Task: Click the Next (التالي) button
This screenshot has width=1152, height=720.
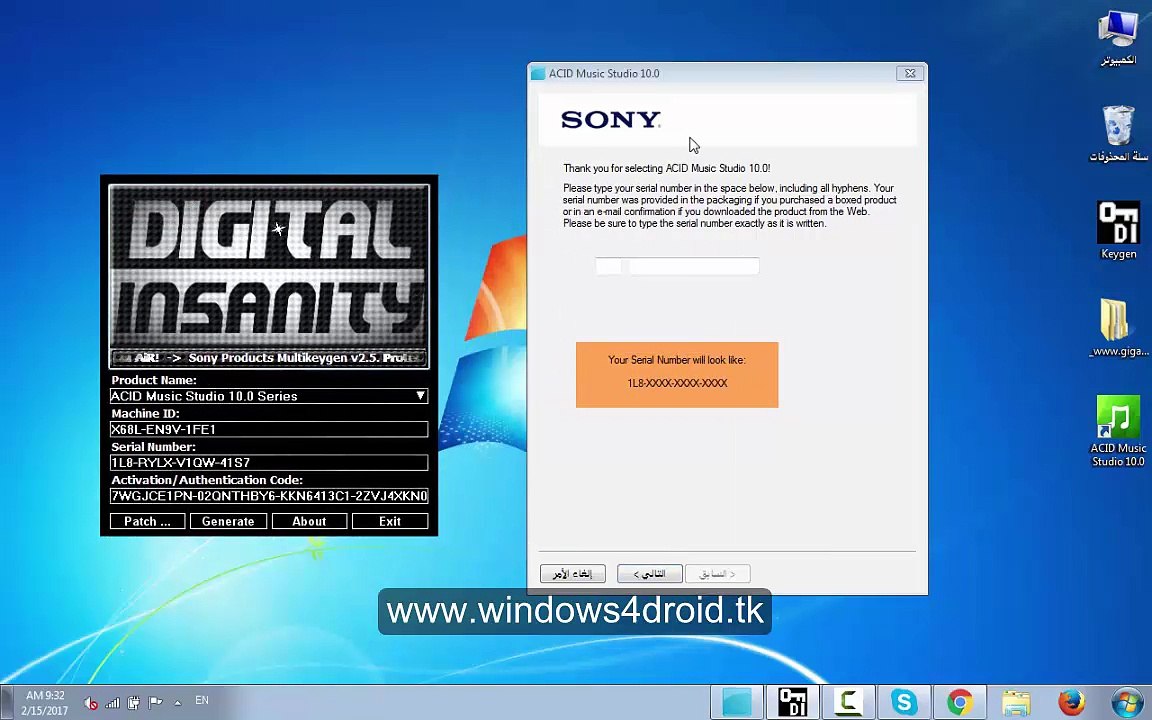Action: click(649, 574)
